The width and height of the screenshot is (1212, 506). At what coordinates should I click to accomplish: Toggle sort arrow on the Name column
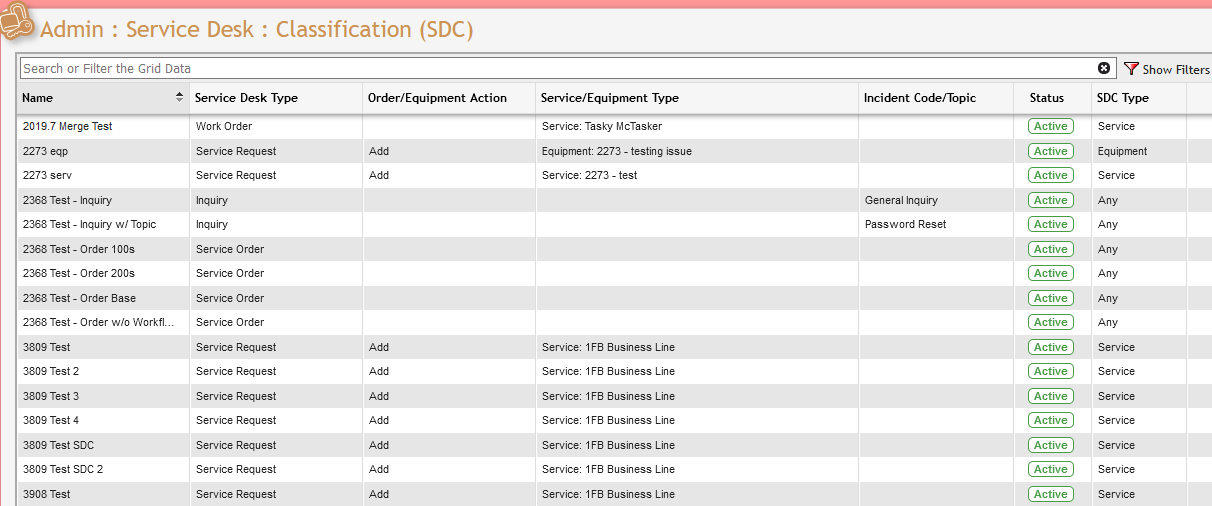(180, 97)
